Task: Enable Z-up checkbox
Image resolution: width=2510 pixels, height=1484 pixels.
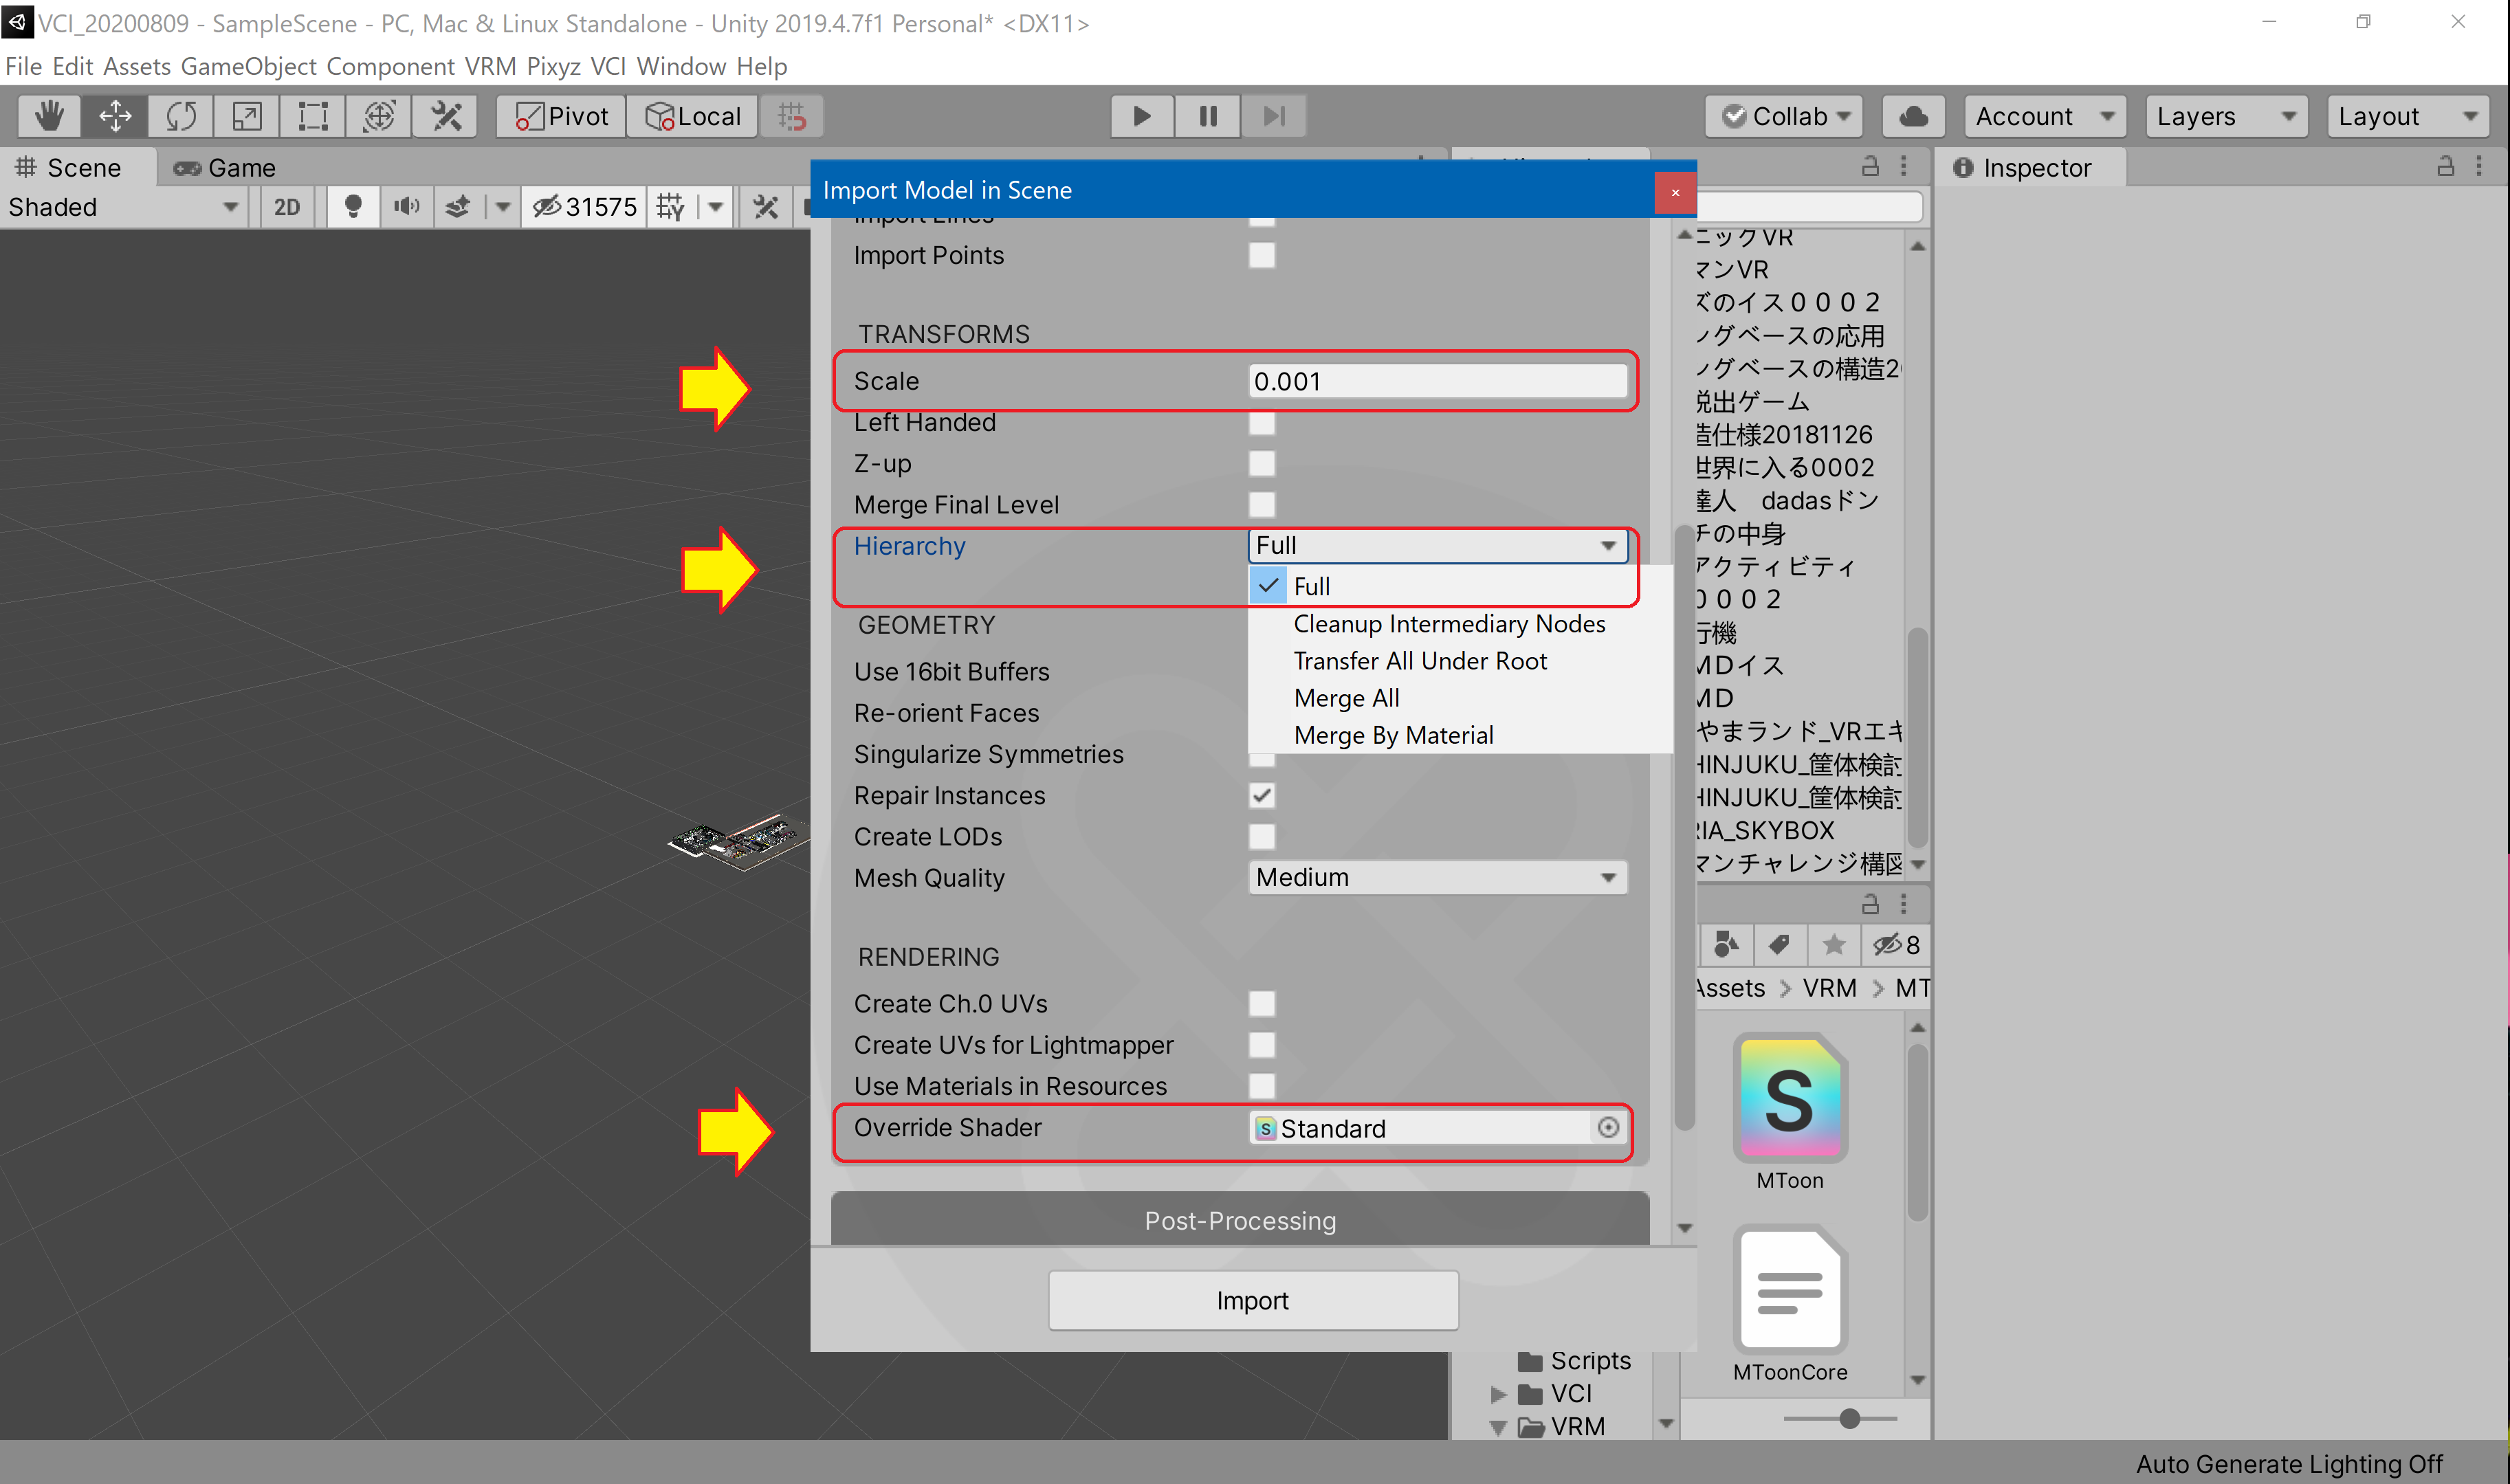Action: pos(1262,463)
